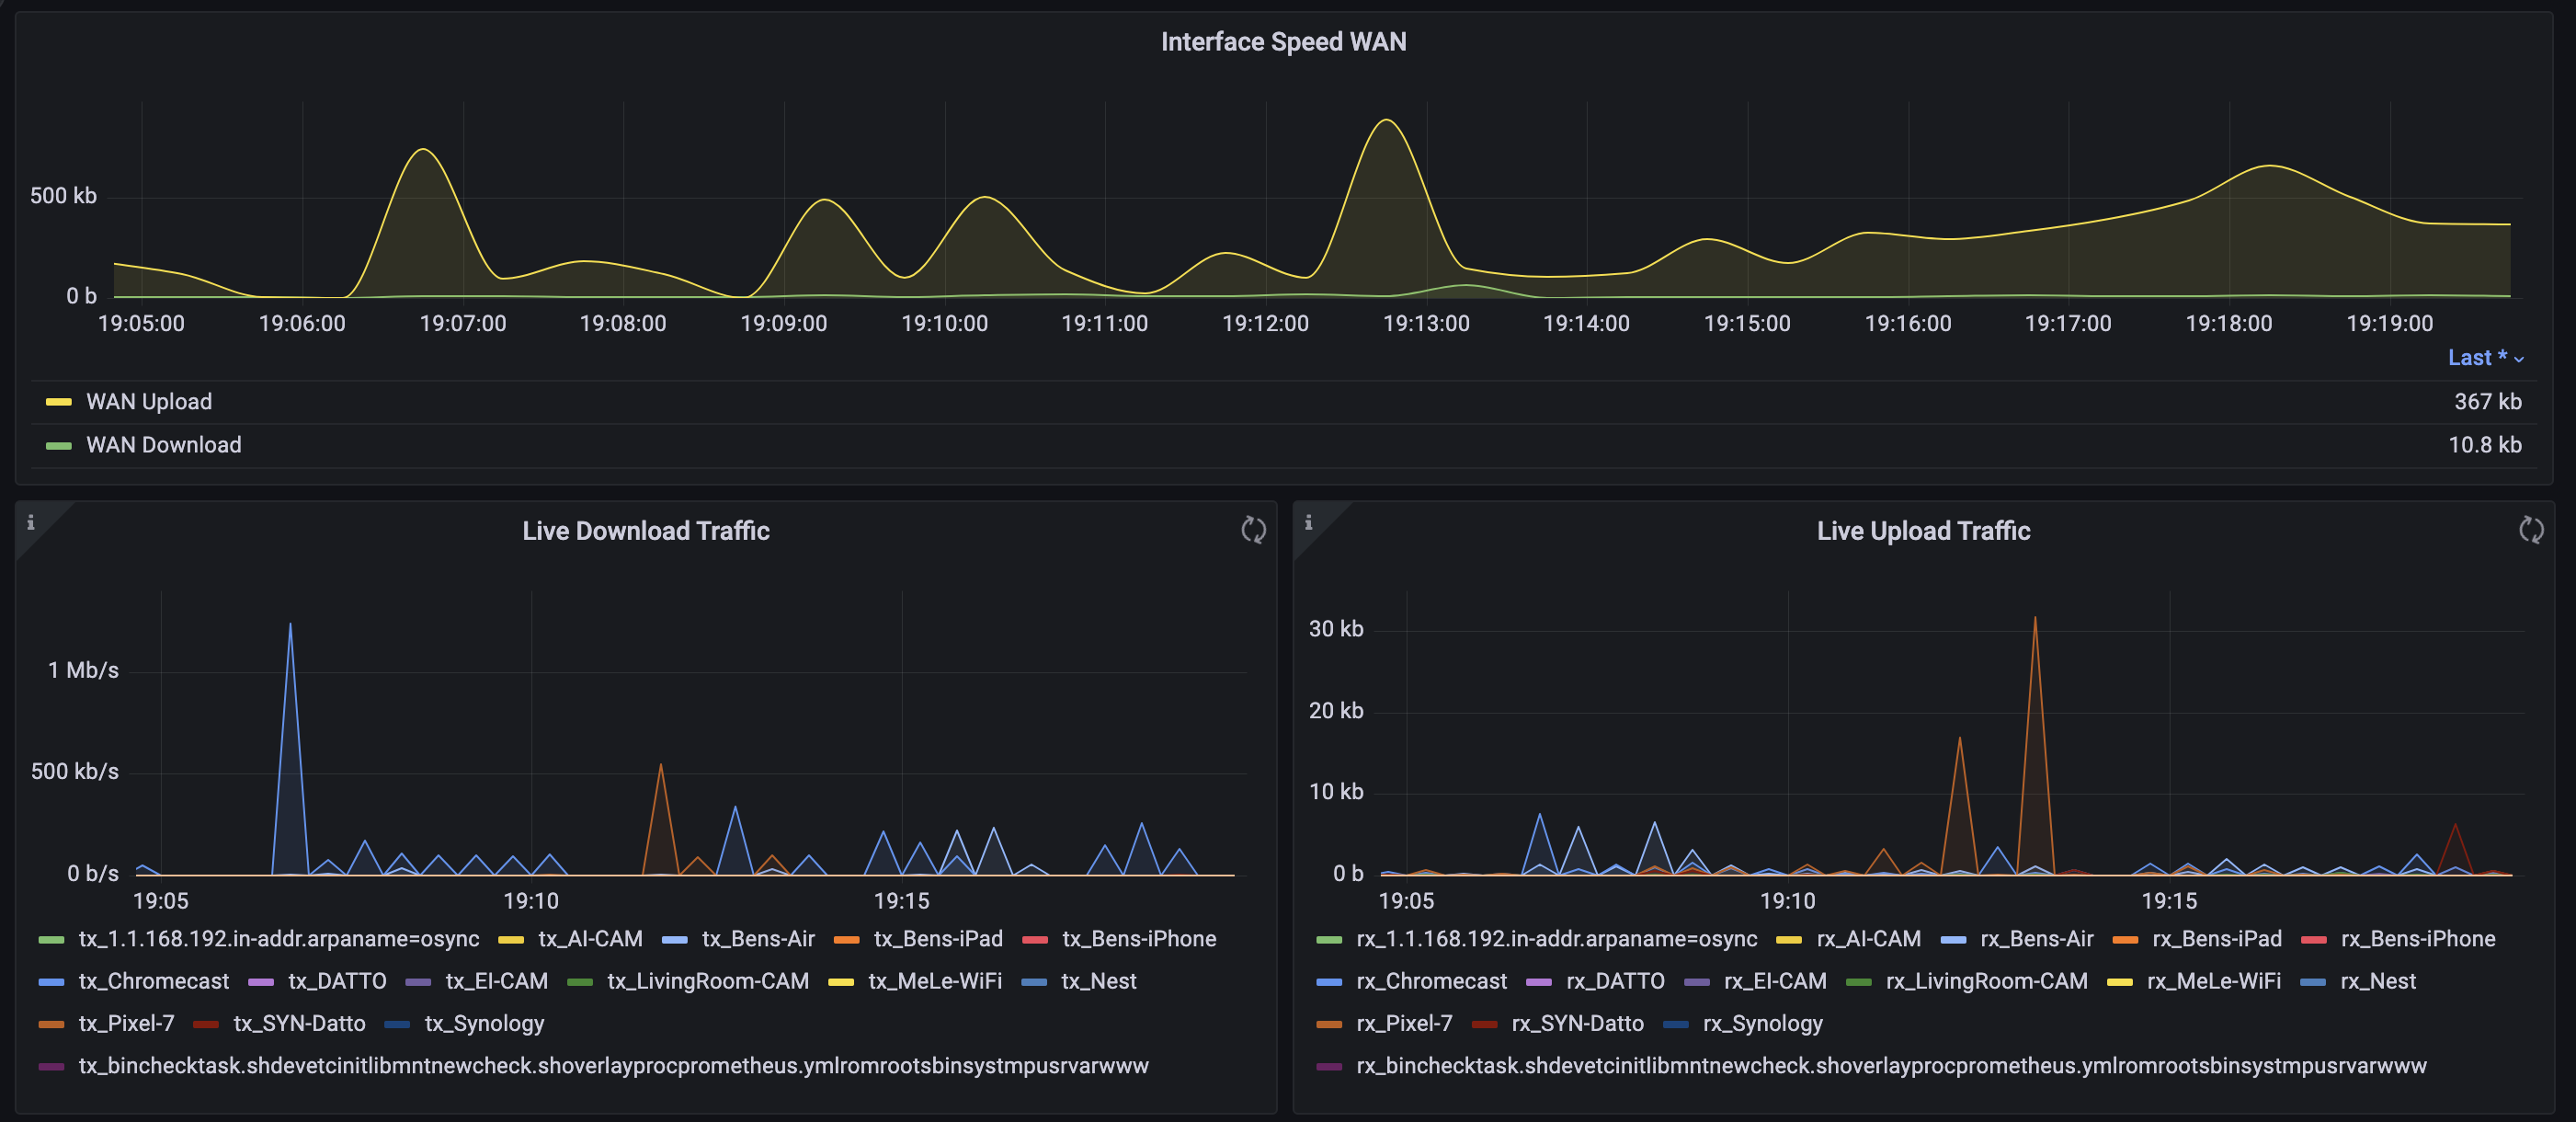Click rx_1.1.168.192.in-addr.arpaname=osync legend entry
This screenshot has height=1122, width=2576.
click(x=1557, y=939)
